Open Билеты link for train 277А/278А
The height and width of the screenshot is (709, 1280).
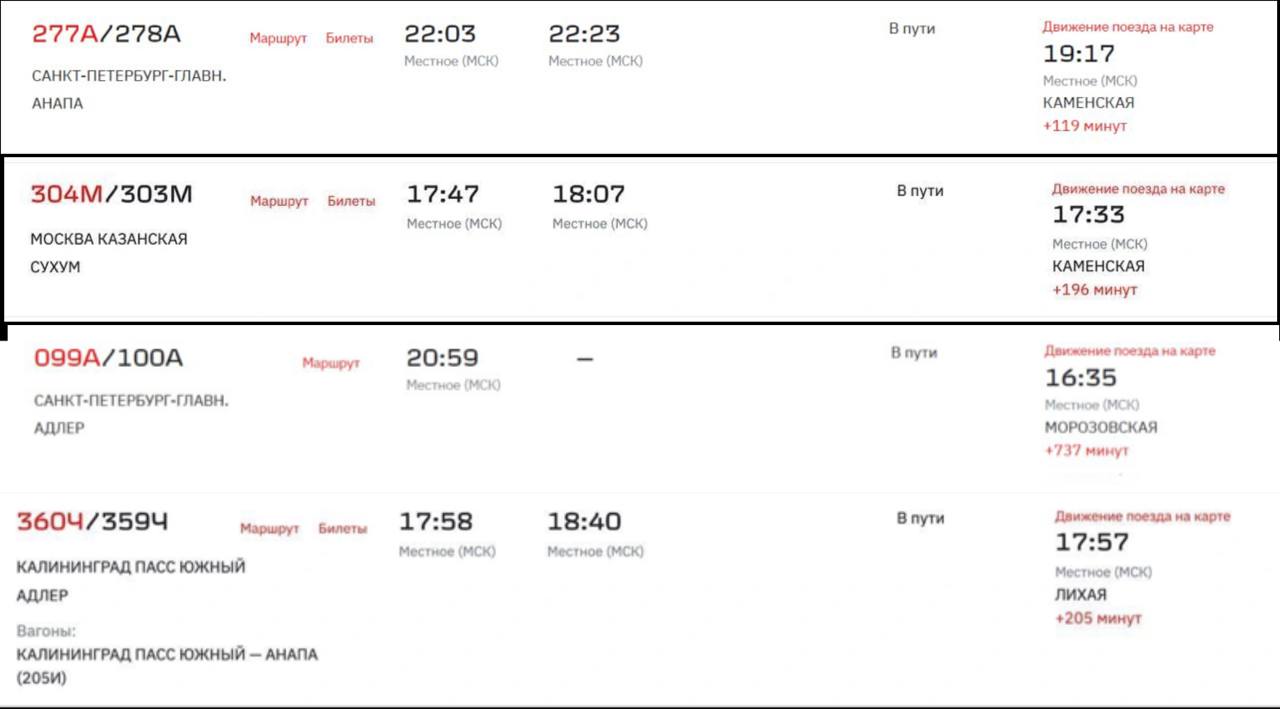[x=349, y=39]
